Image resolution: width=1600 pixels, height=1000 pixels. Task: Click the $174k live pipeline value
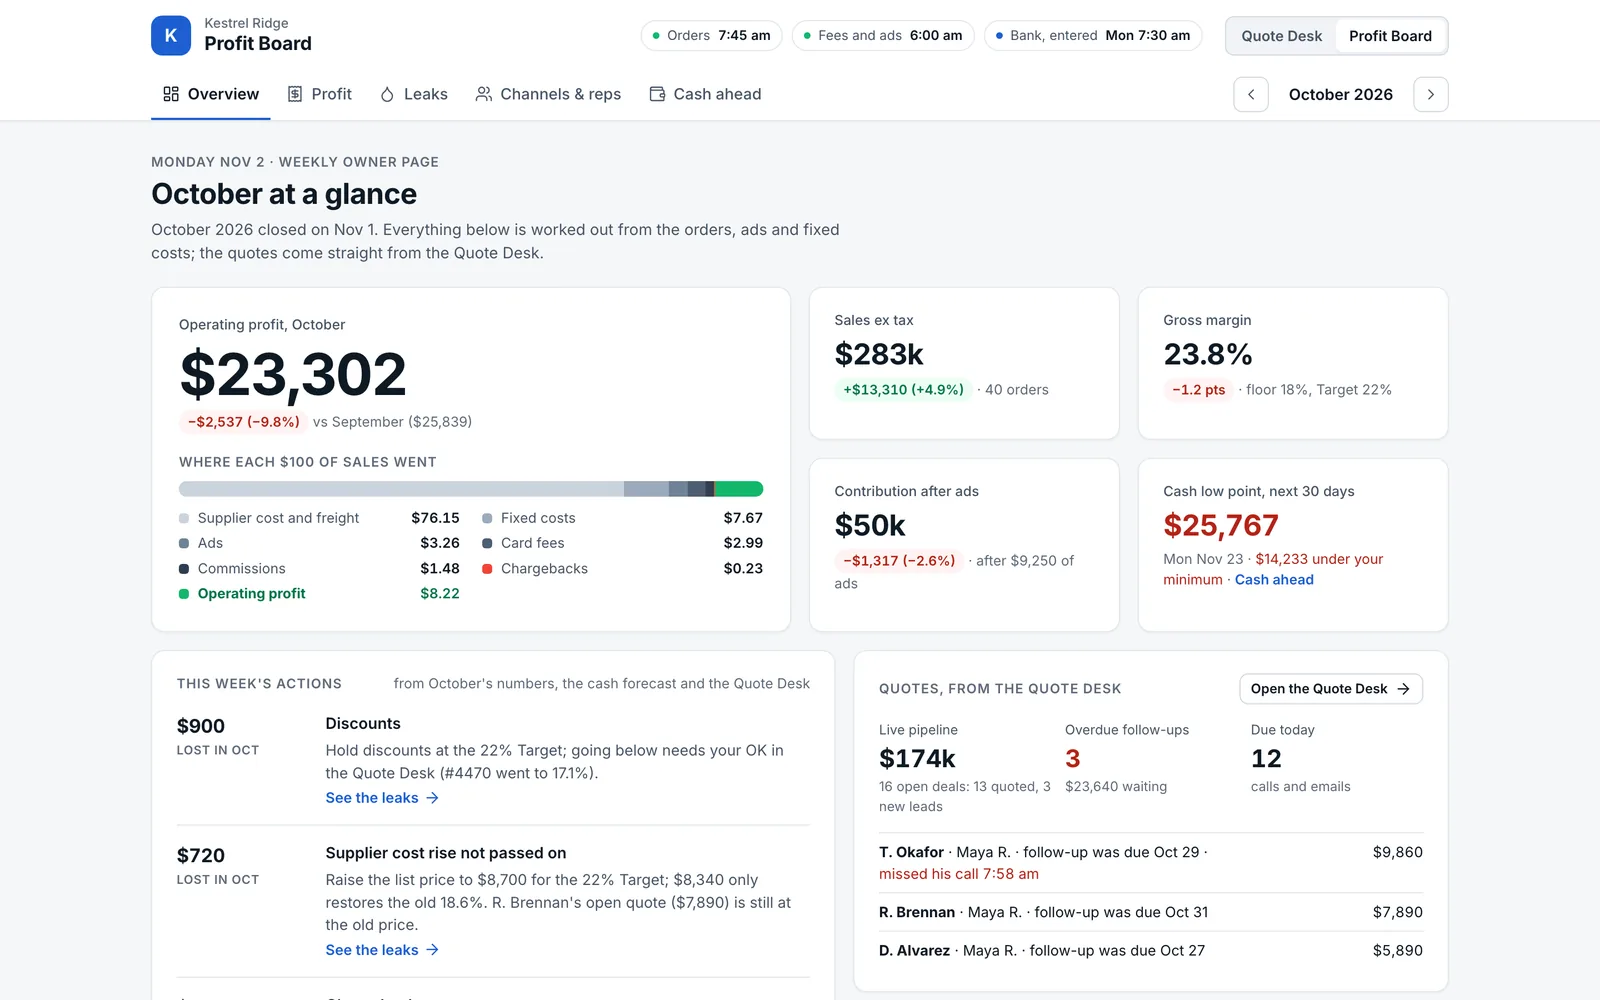coord(917,759)
